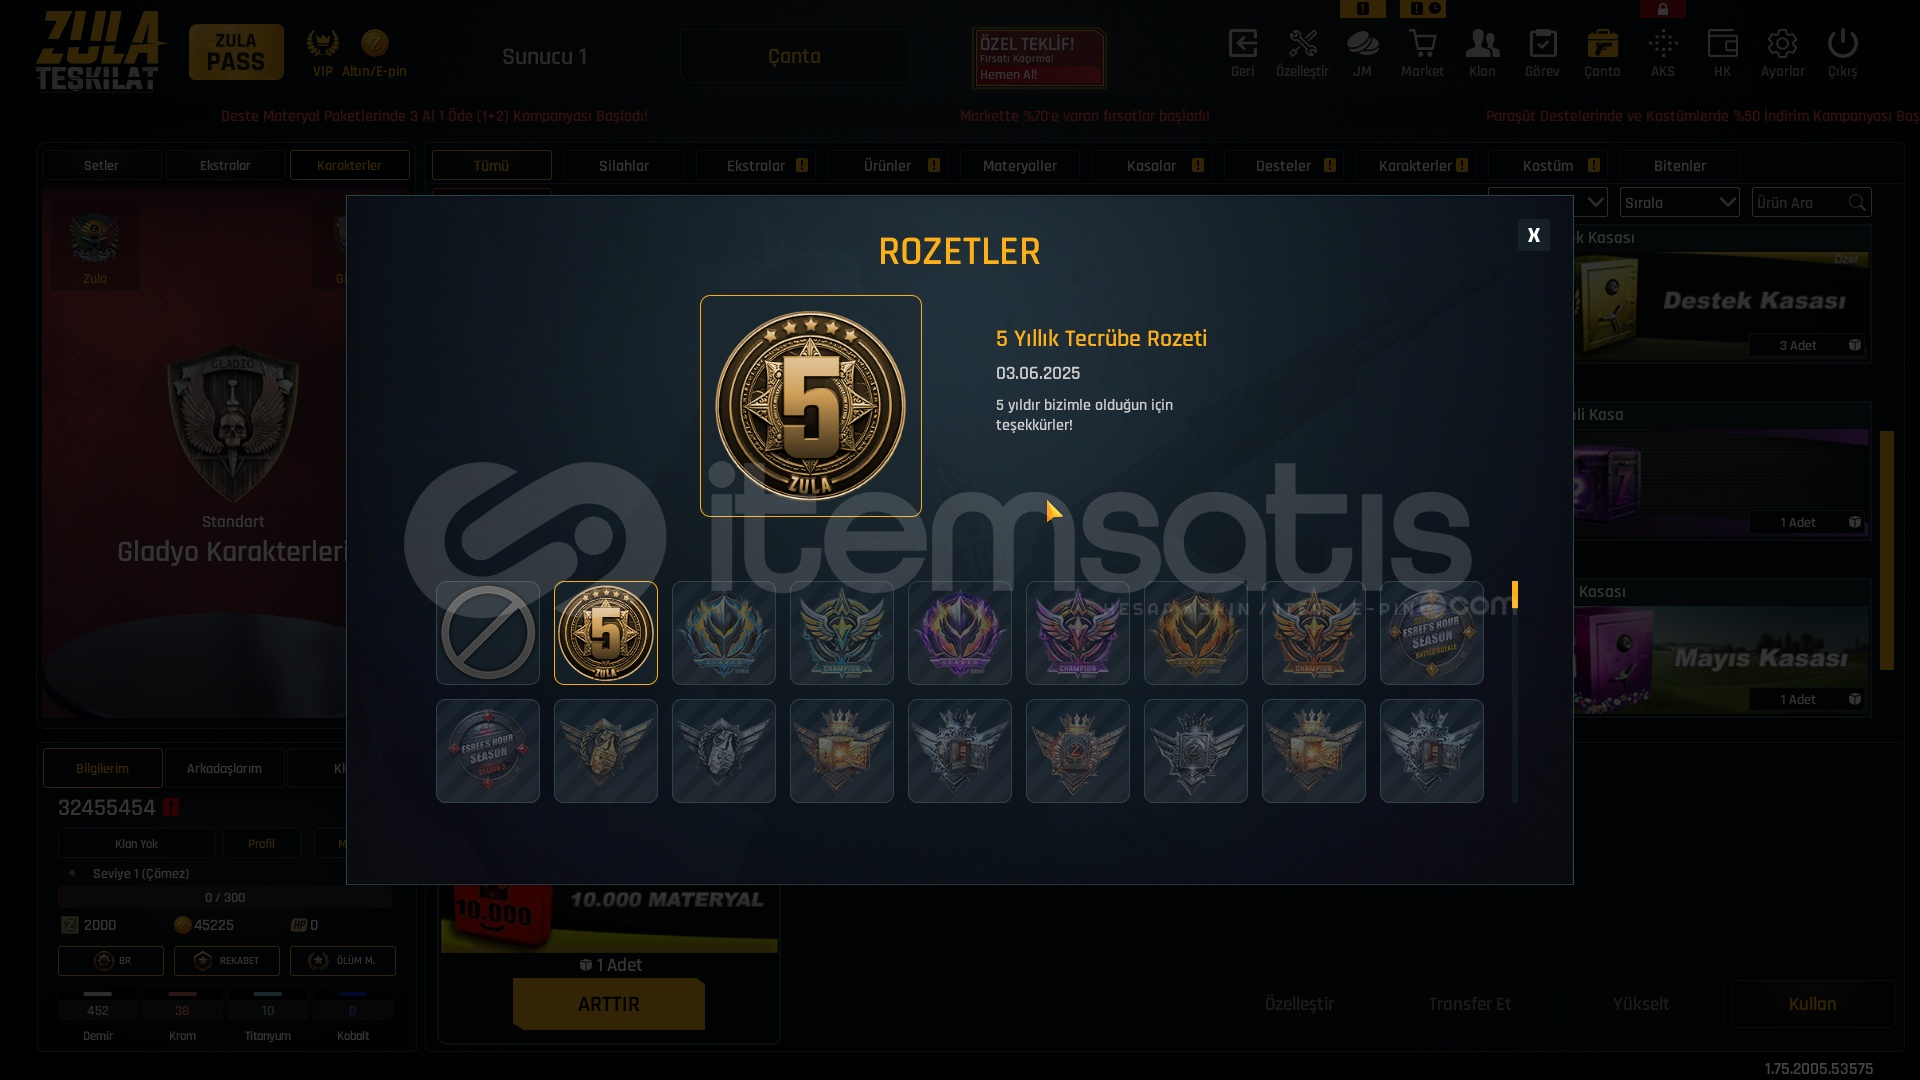
Task: Select the 5-year Zula badge thumbnail
Action: point(606,633)
